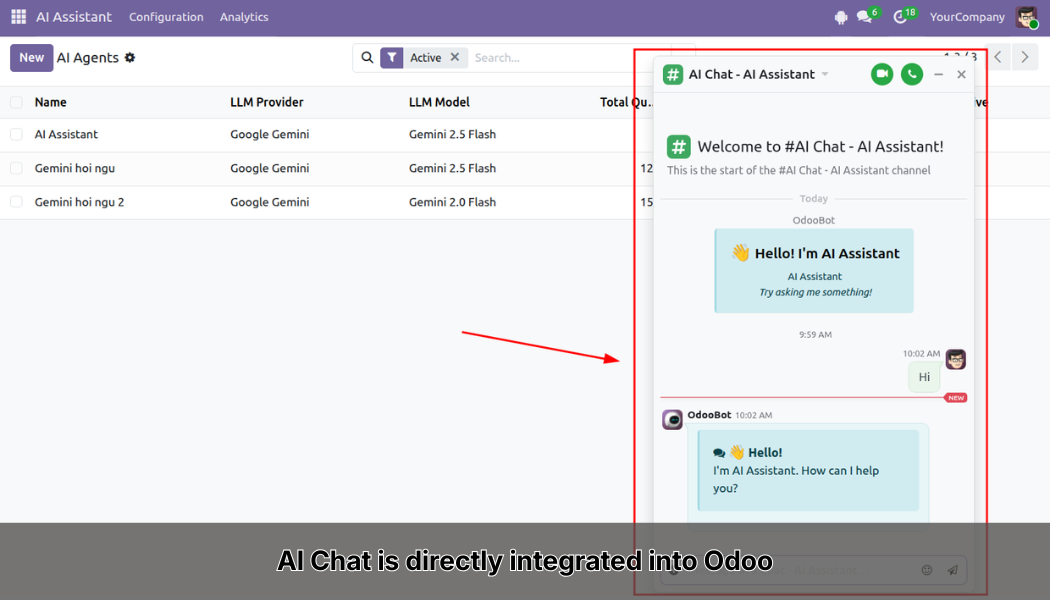
Task: Click the AI Assistant app title
Action: pyautogui.click(x=74, y=17)
